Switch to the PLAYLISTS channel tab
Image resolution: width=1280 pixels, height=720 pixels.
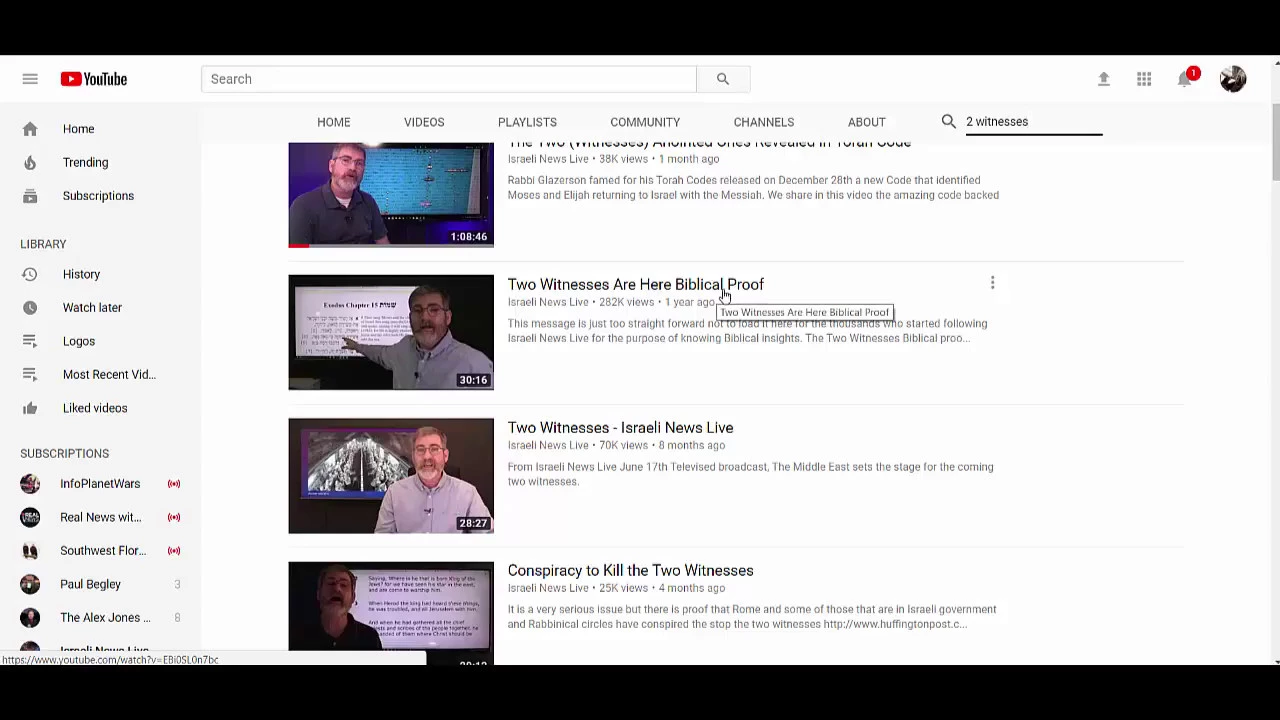tap(527, 122)
